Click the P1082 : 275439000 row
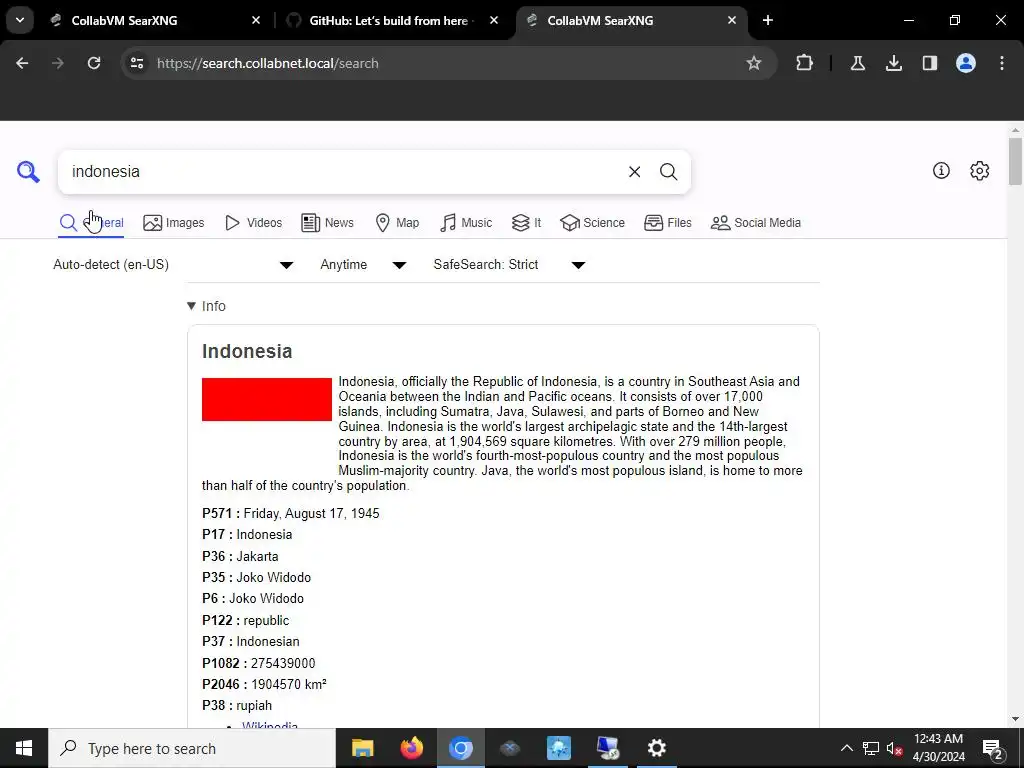Viewport: 1024px width, 768px height. (x=259, y=663)
